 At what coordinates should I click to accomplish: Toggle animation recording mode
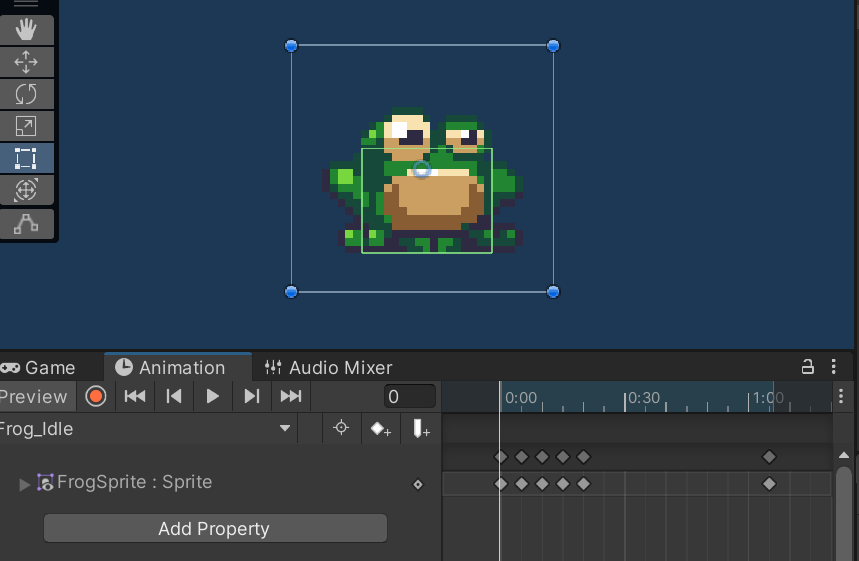(x=96, y=397)
